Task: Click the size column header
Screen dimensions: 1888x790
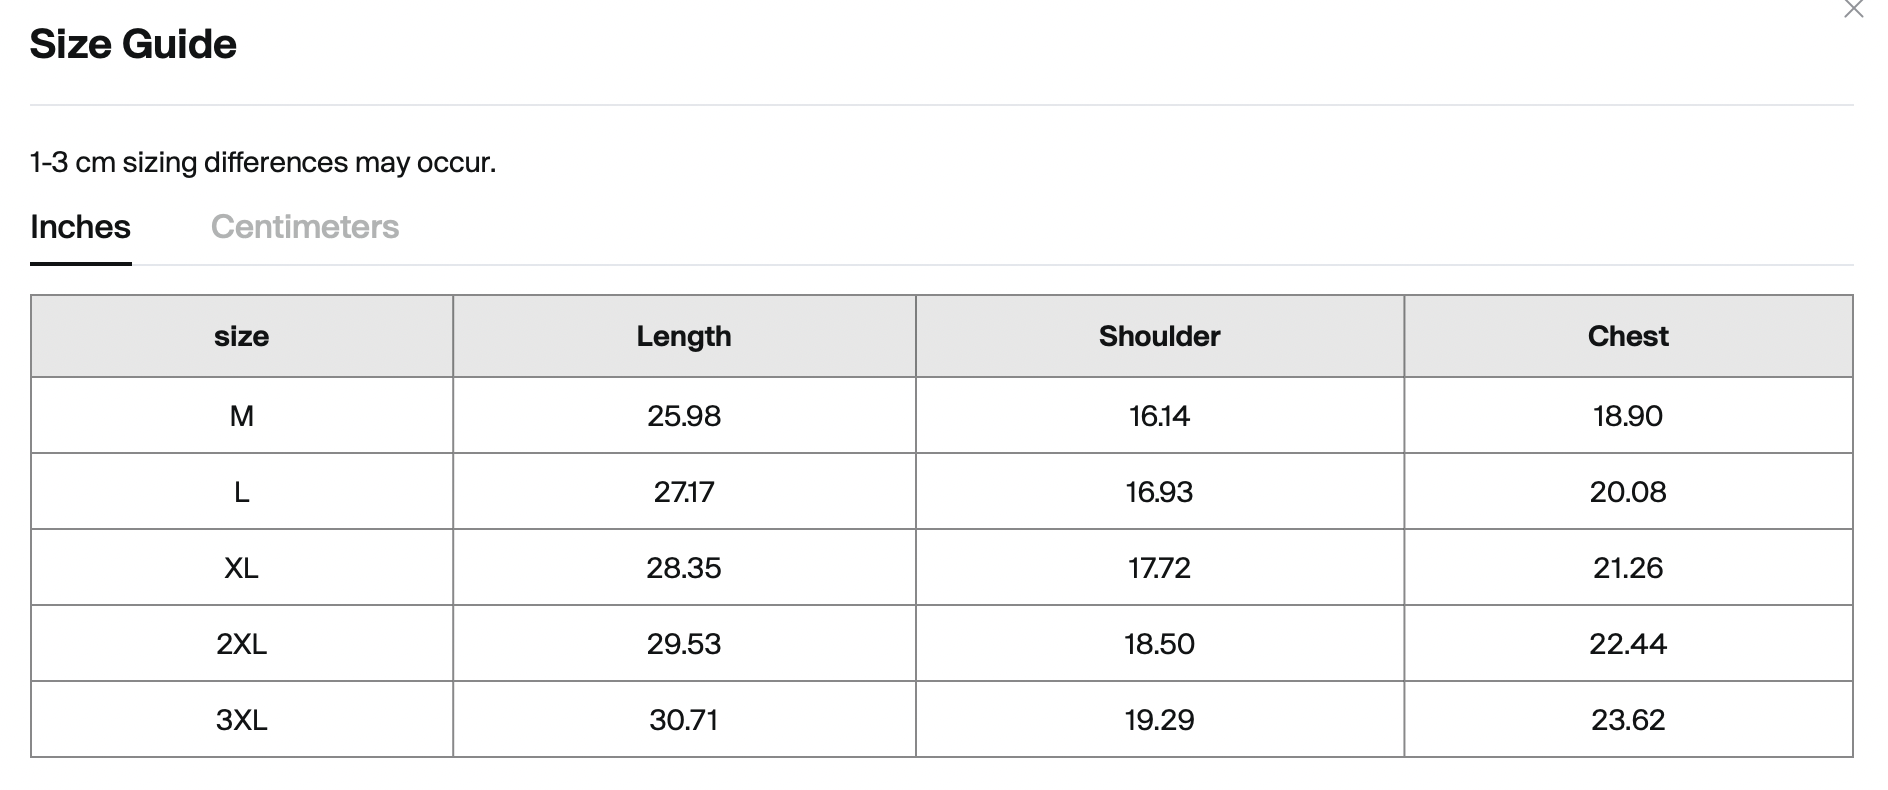Action: coord(241,336)
